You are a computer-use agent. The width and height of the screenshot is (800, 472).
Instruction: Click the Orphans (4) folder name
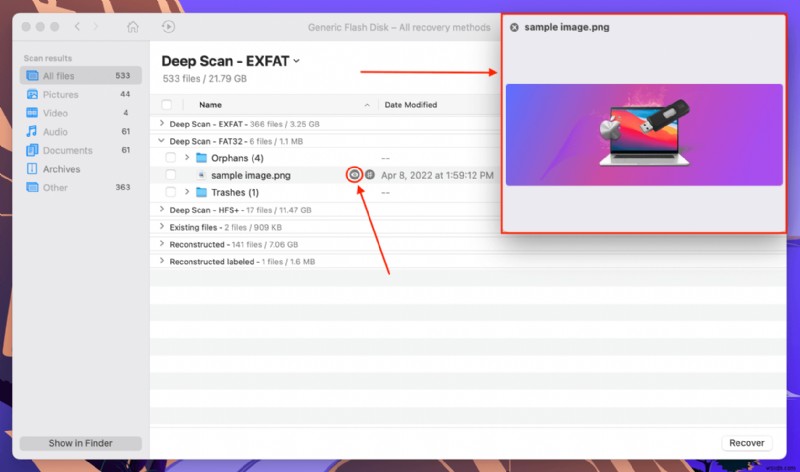click(x=237, y=158)
